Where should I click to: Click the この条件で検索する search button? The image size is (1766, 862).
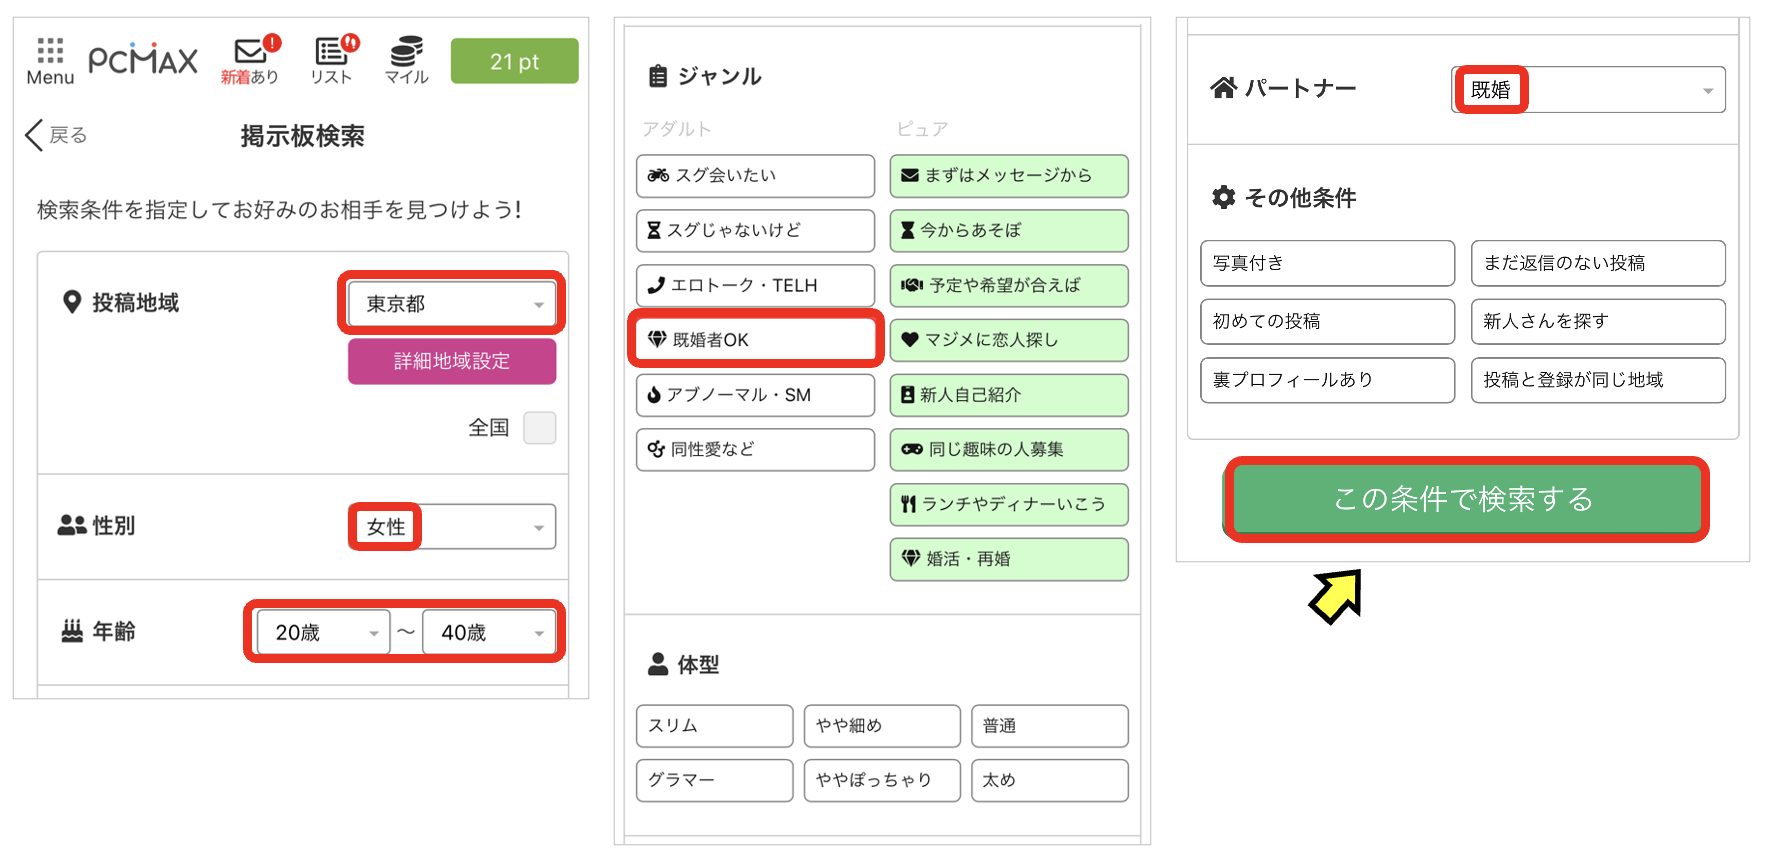coord(1465,499)
